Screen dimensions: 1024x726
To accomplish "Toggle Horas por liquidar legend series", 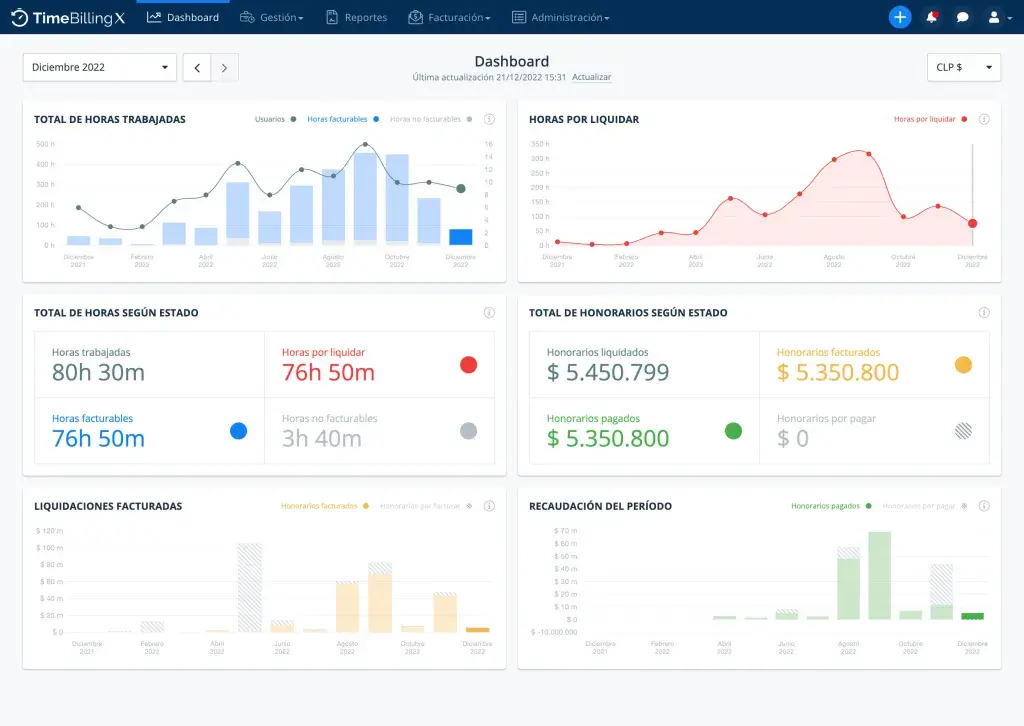I will (x=931, y=119).
